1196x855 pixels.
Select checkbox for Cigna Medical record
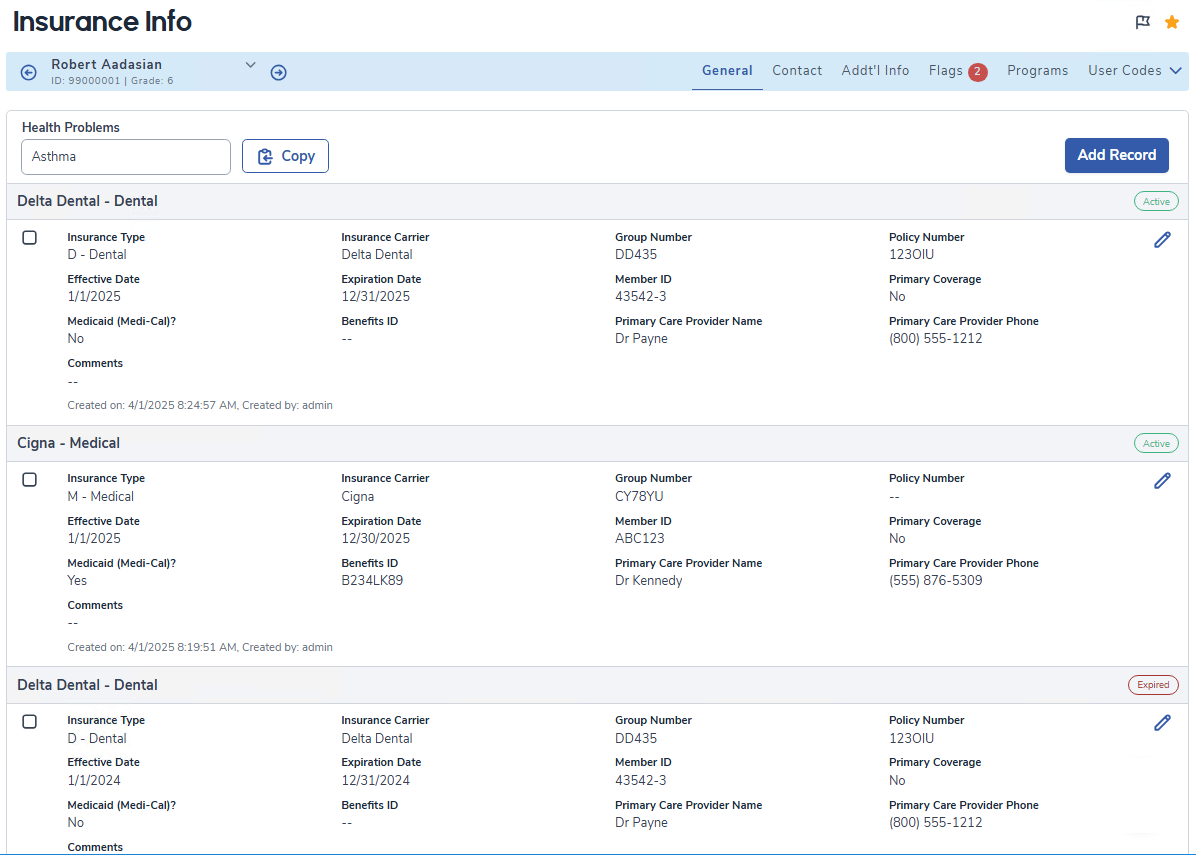(30, 480)
